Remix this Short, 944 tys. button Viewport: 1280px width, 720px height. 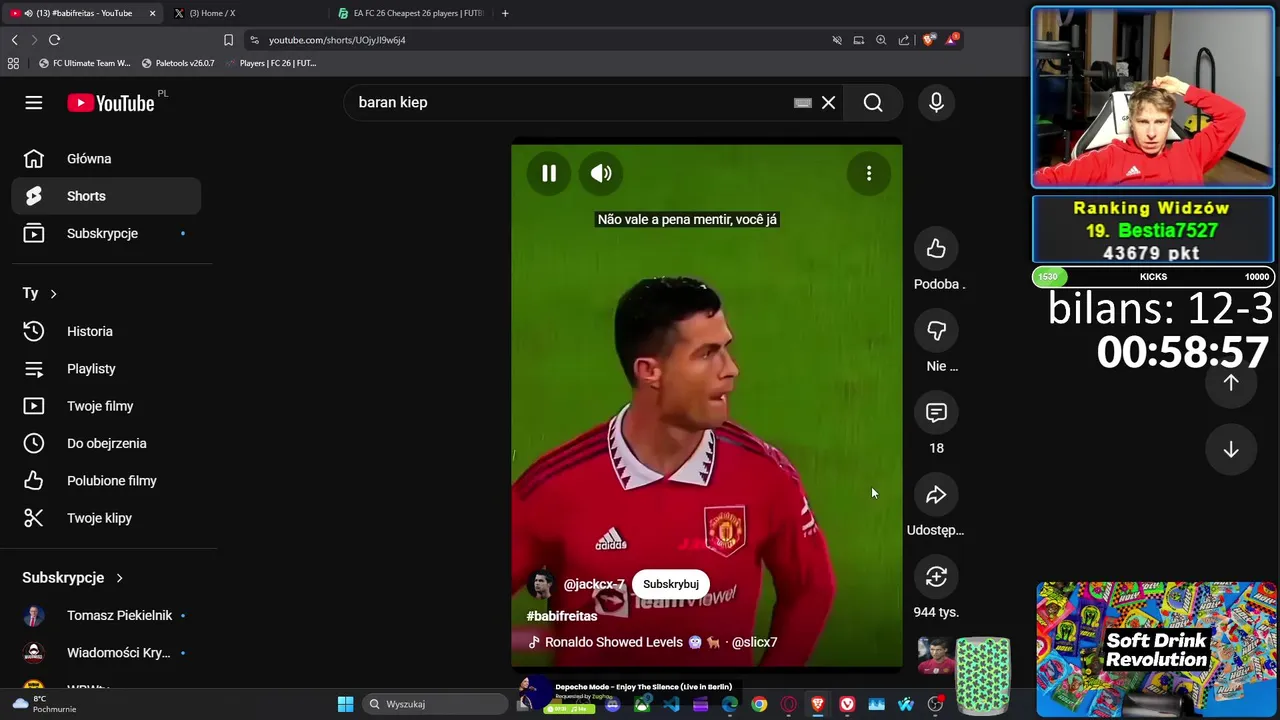tap(936, 577)
